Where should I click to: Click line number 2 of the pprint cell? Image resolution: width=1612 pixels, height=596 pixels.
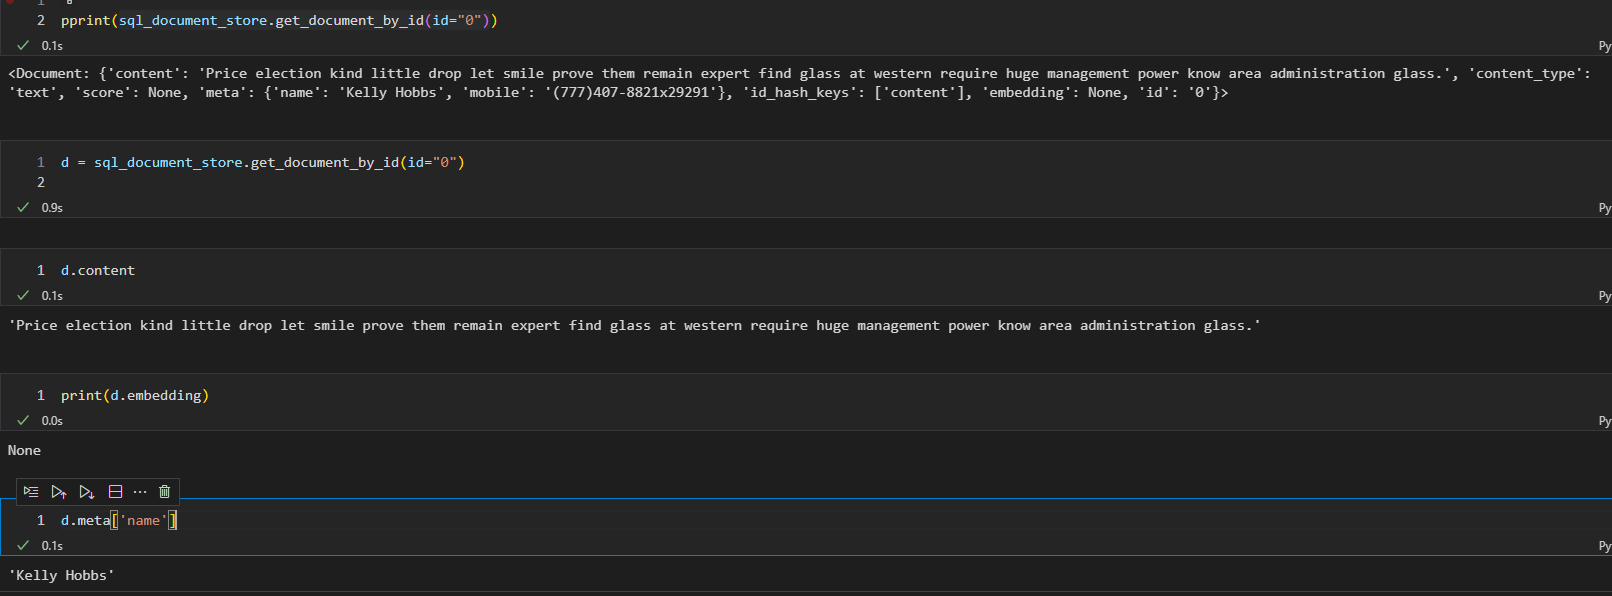(41, 20)
